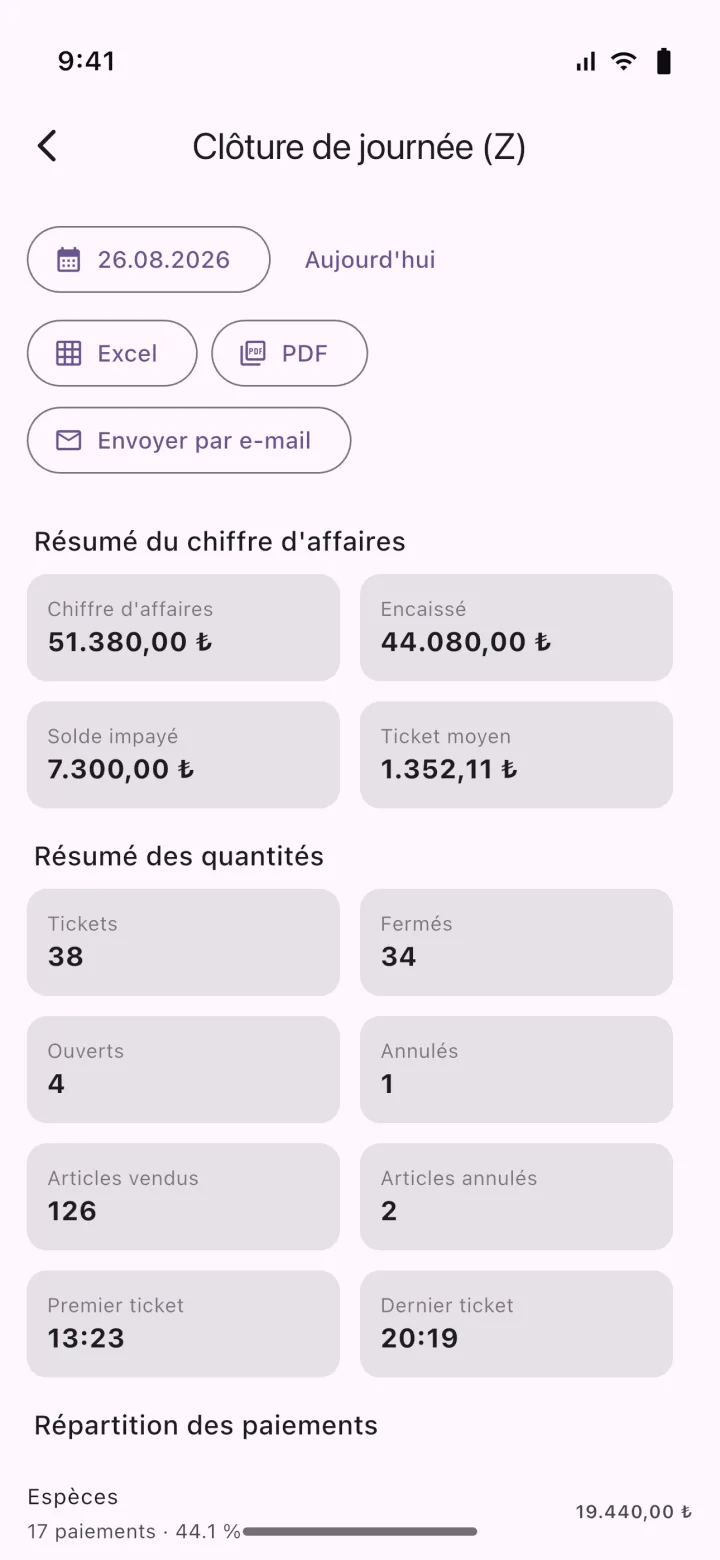720x1560 pixels.
Task: Click the PDF document icon
Action: (x=253, y=353)
